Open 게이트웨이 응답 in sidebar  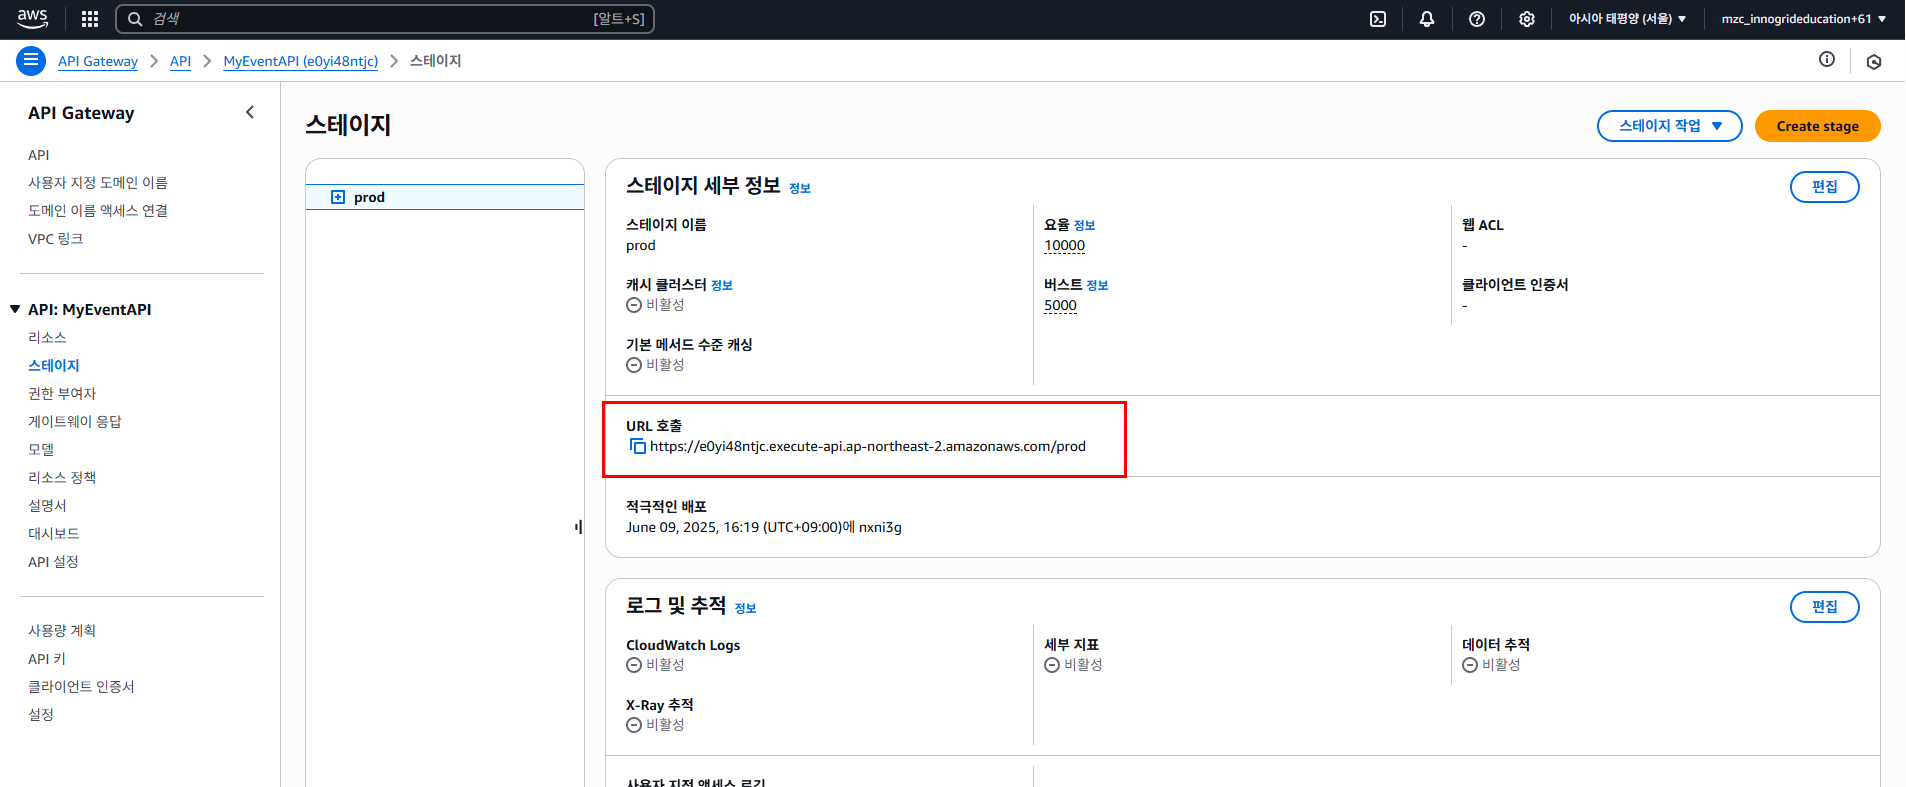(75, 422)
